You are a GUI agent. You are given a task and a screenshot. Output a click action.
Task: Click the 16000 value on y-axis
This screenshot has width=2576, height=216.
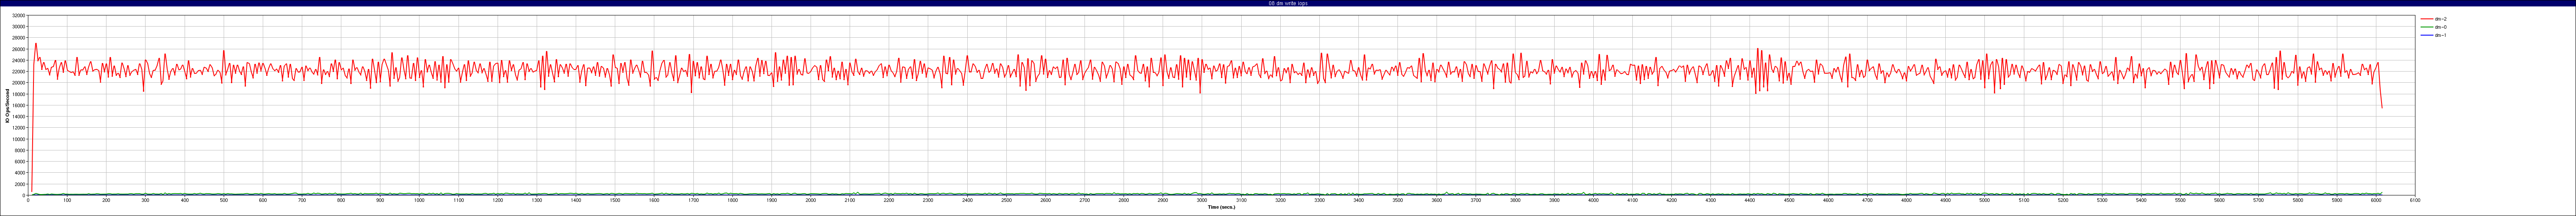coord(19,105)
